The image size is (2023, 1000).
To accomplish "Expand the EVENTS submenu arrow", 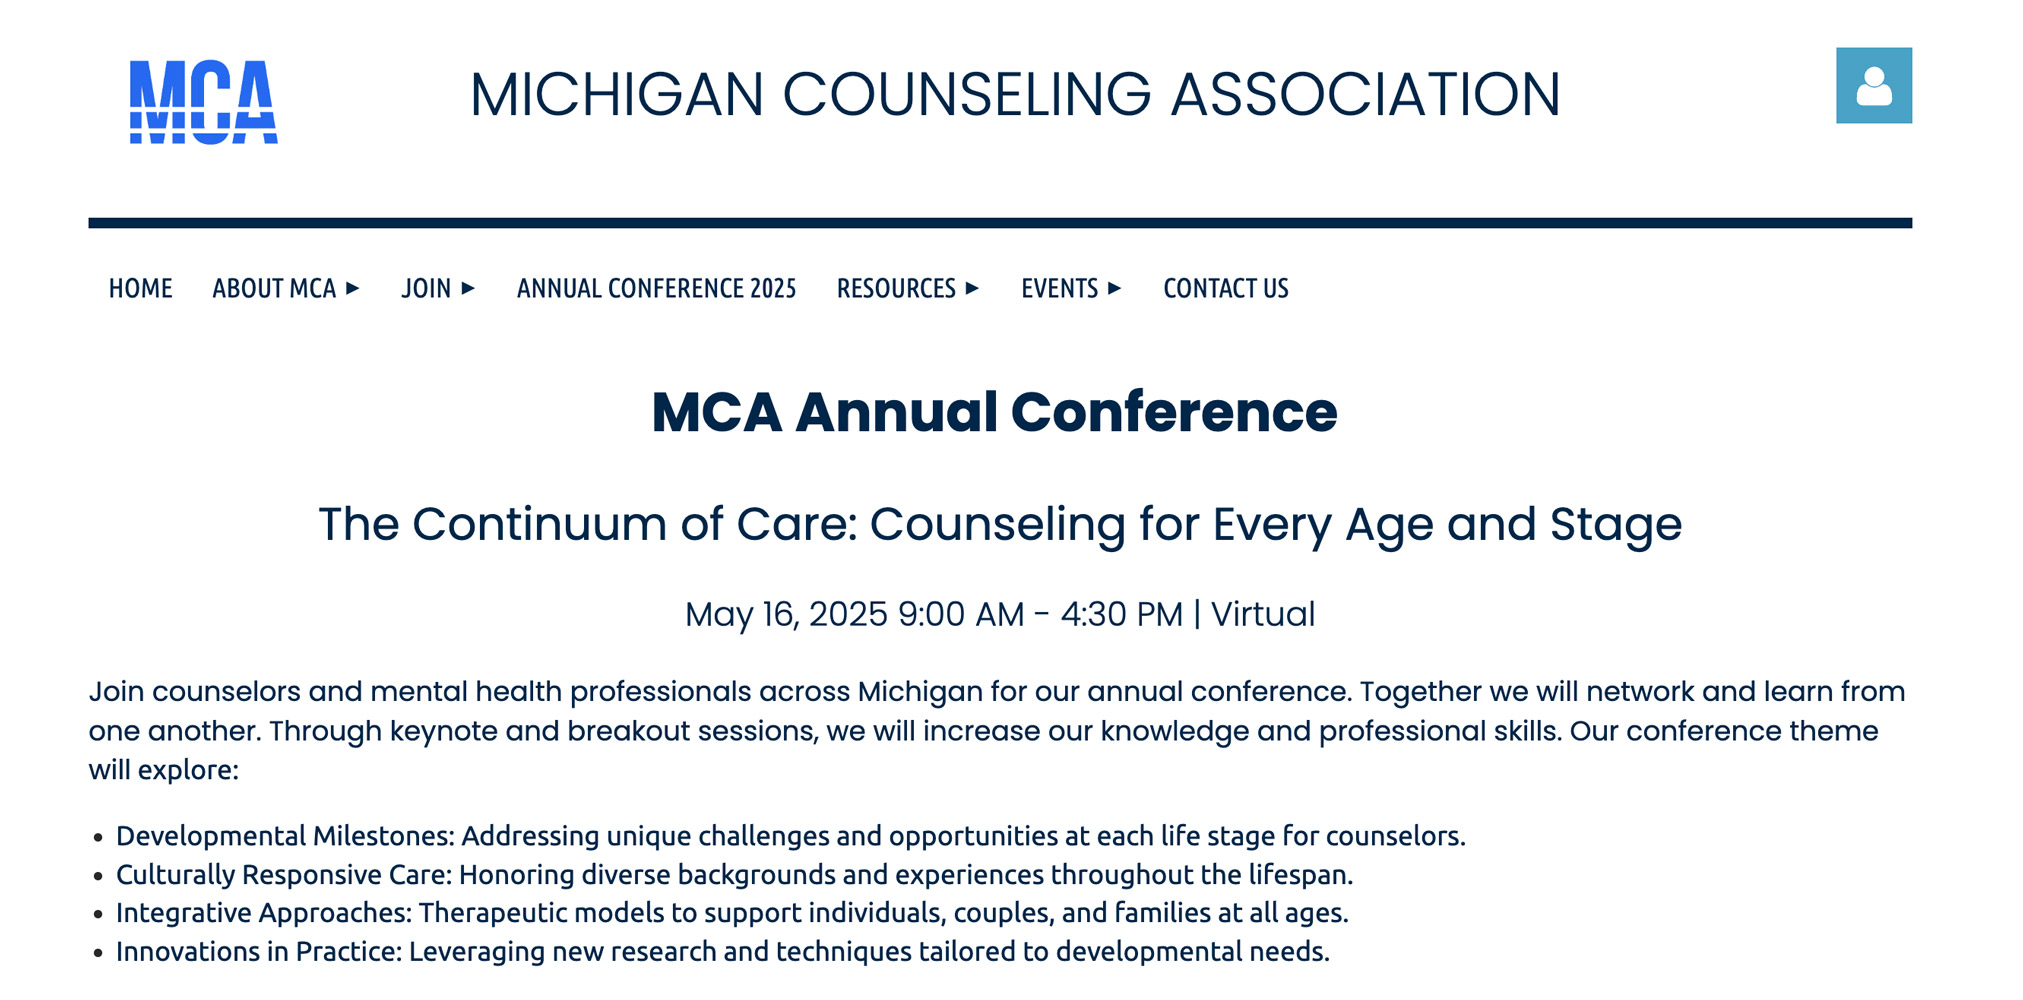I will [x=1114, y=289].
